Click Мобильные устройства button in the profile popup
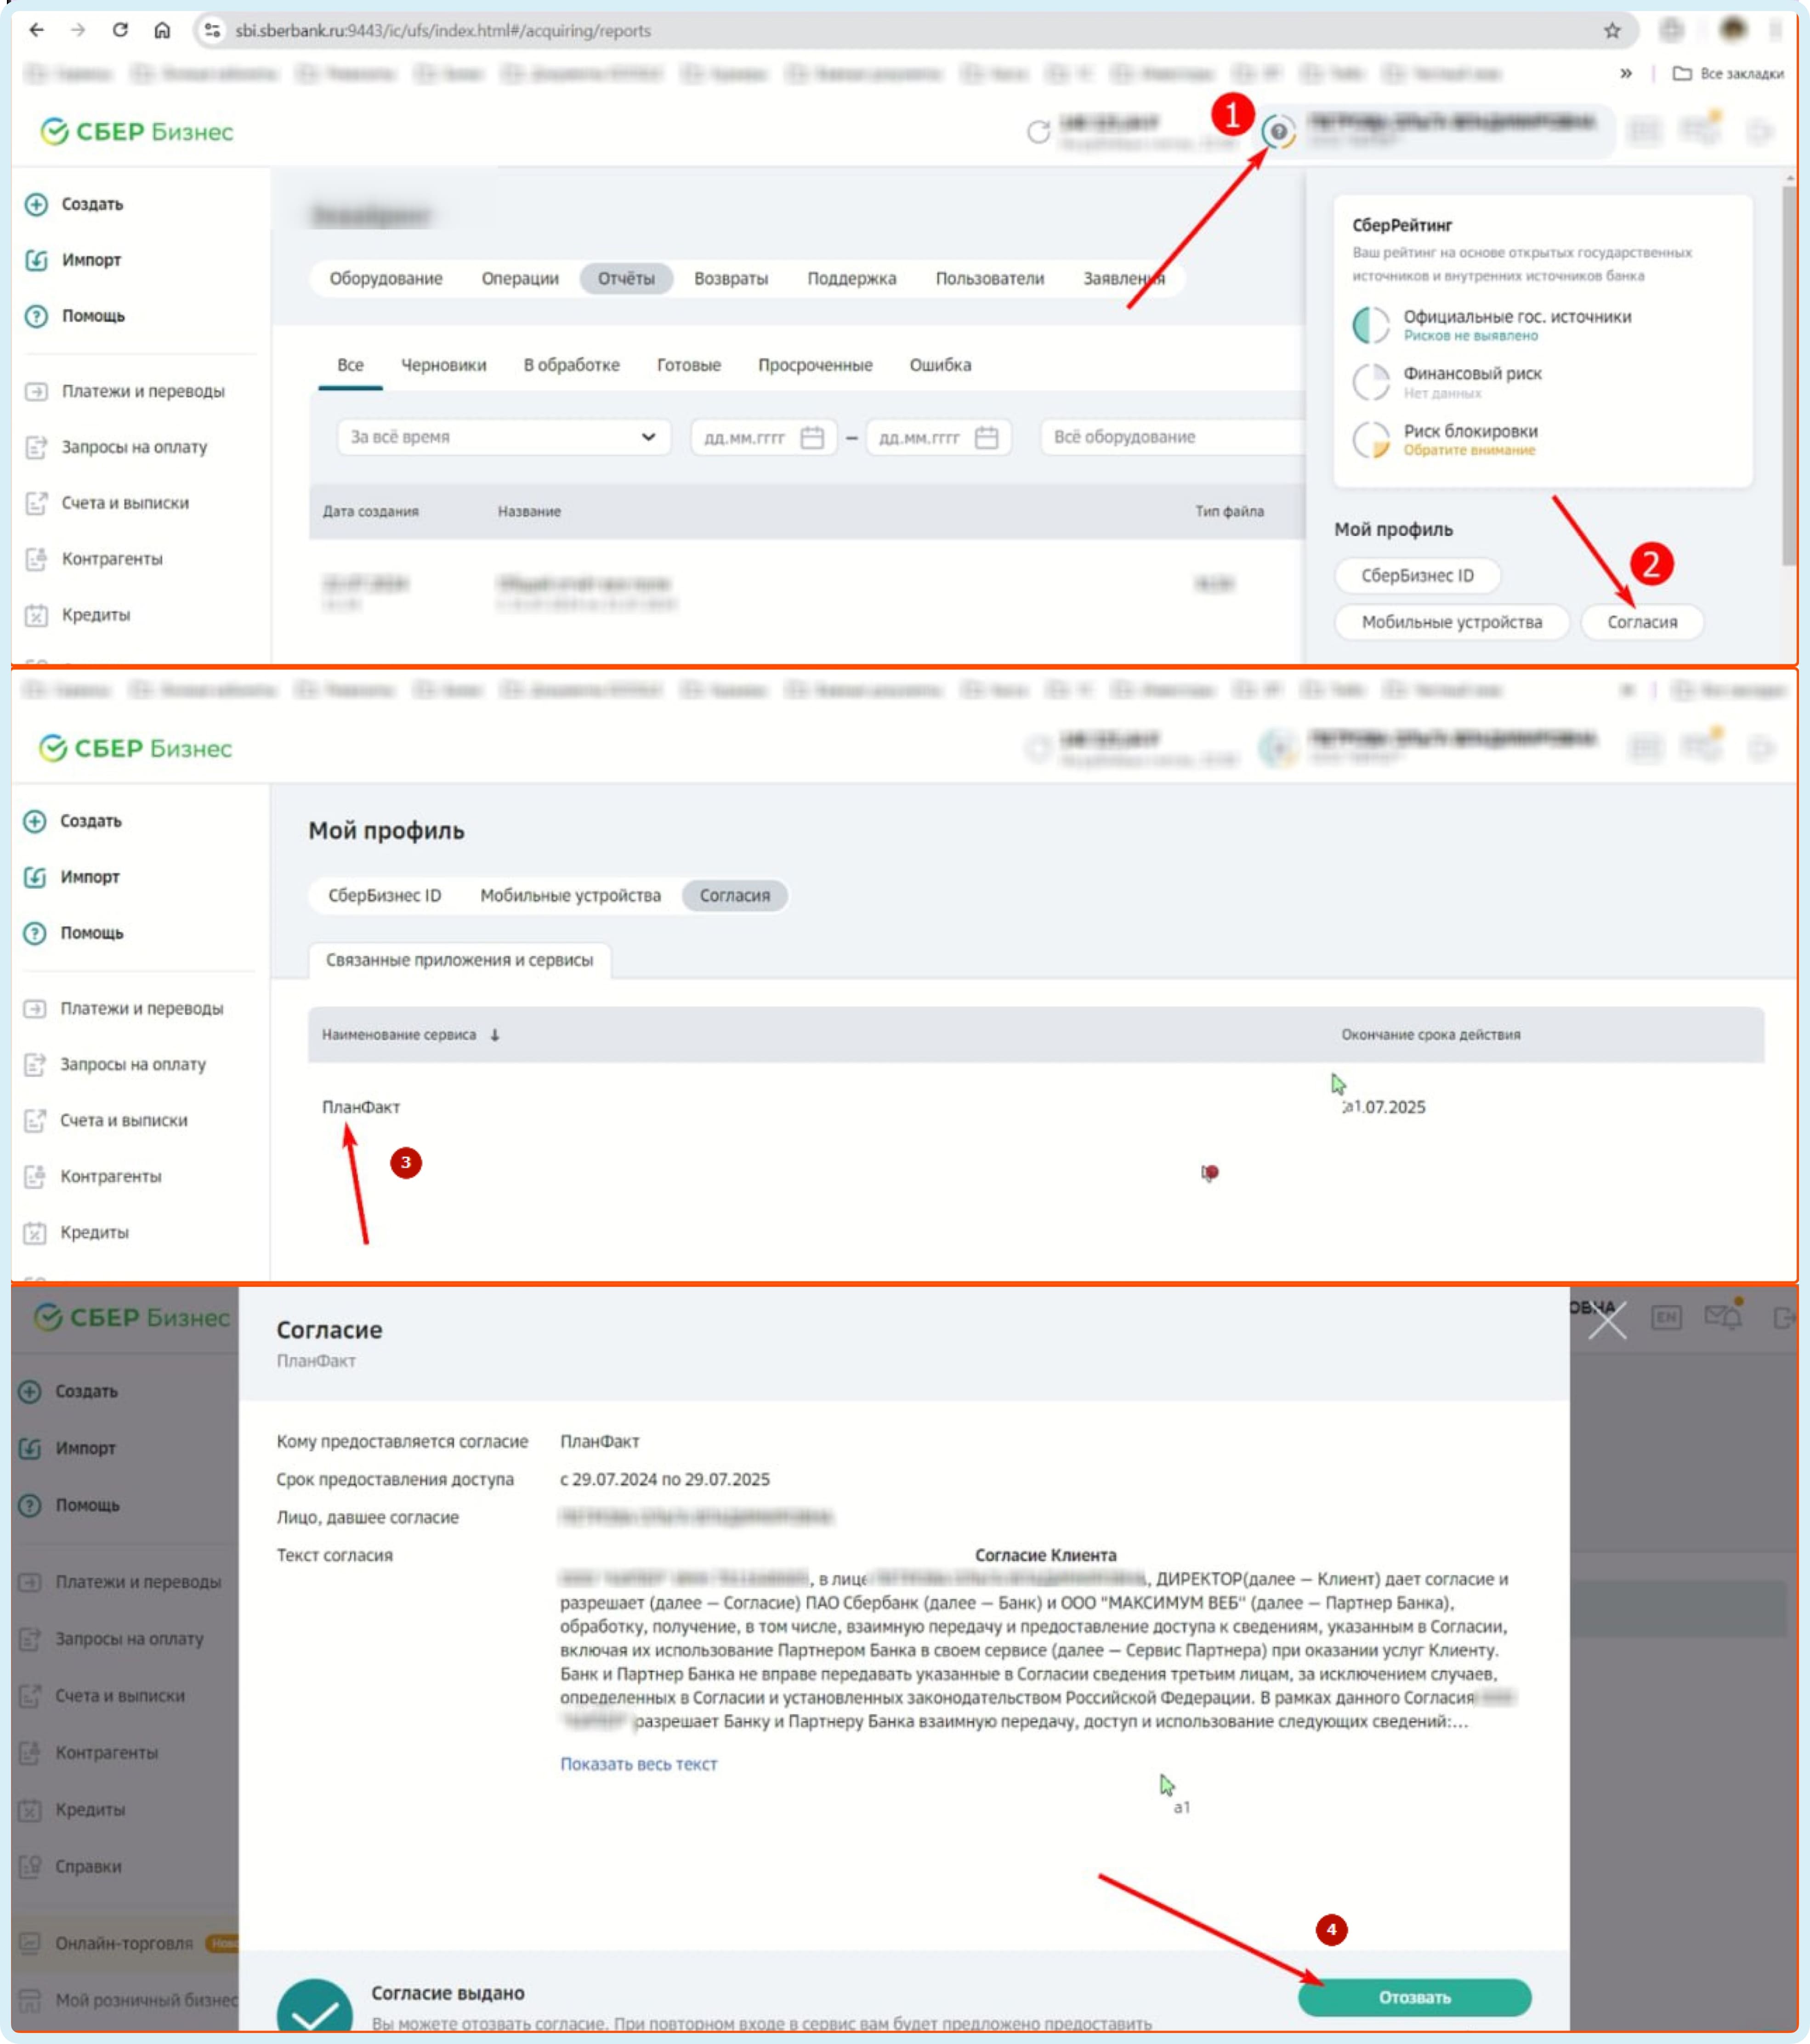1810x2044 pixels. [x=1452, y=622]
